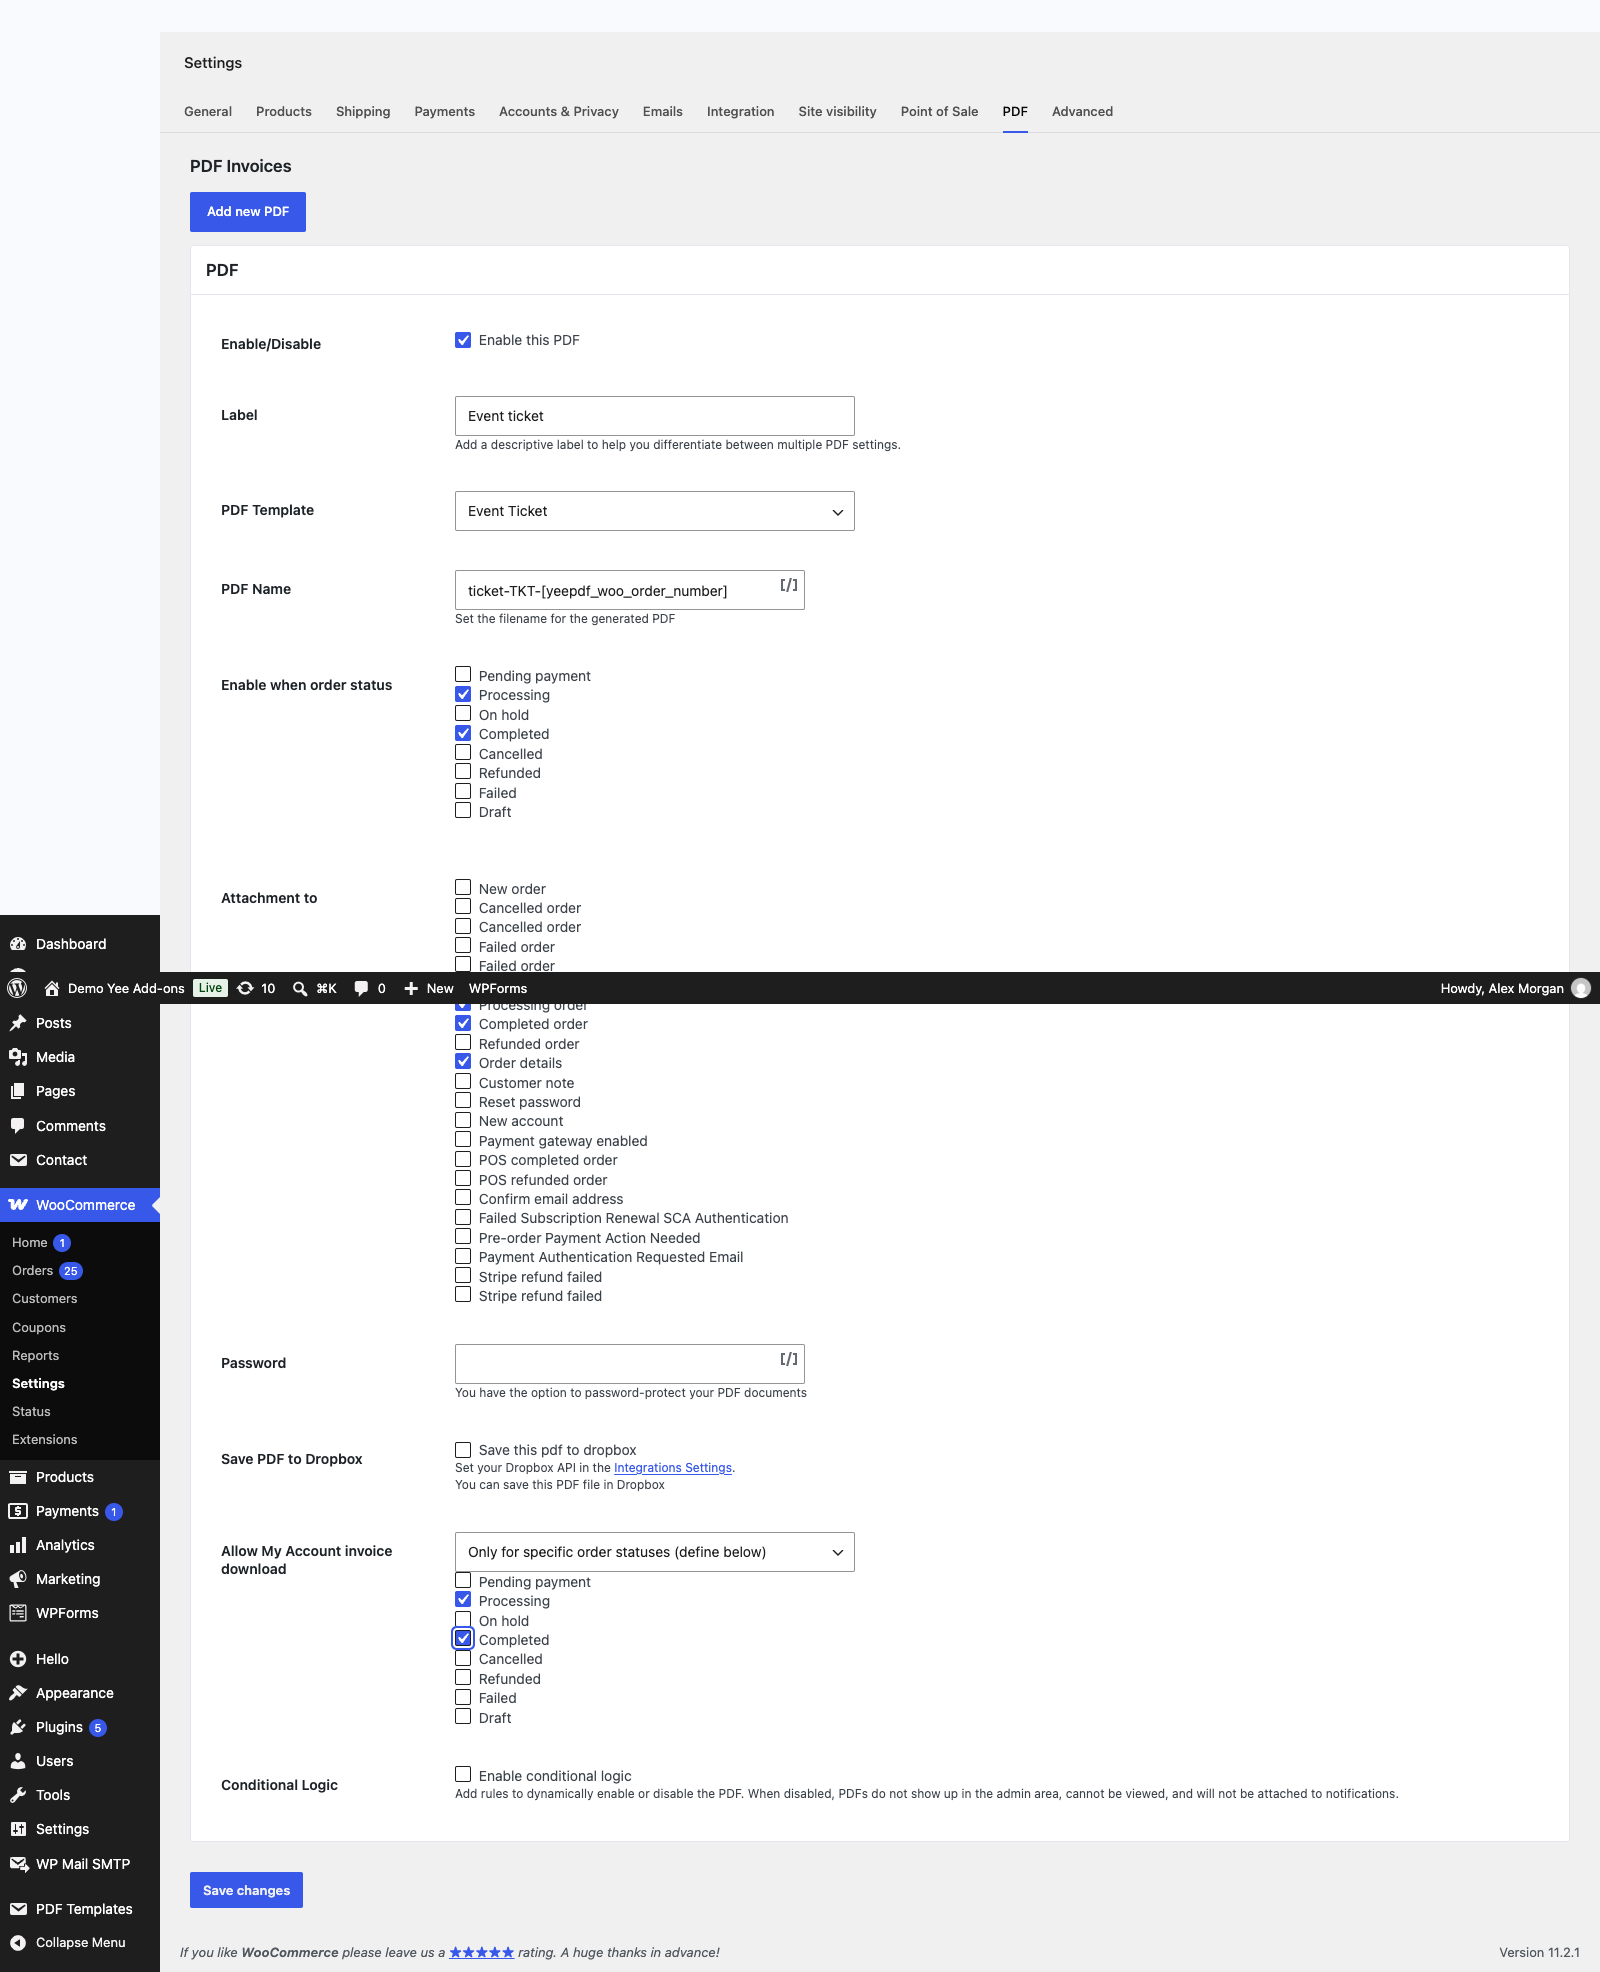Click the home icon beside Demo Yee Add-ons
The height and width of the screenshot is (1972, 1600).
(52, 988)
